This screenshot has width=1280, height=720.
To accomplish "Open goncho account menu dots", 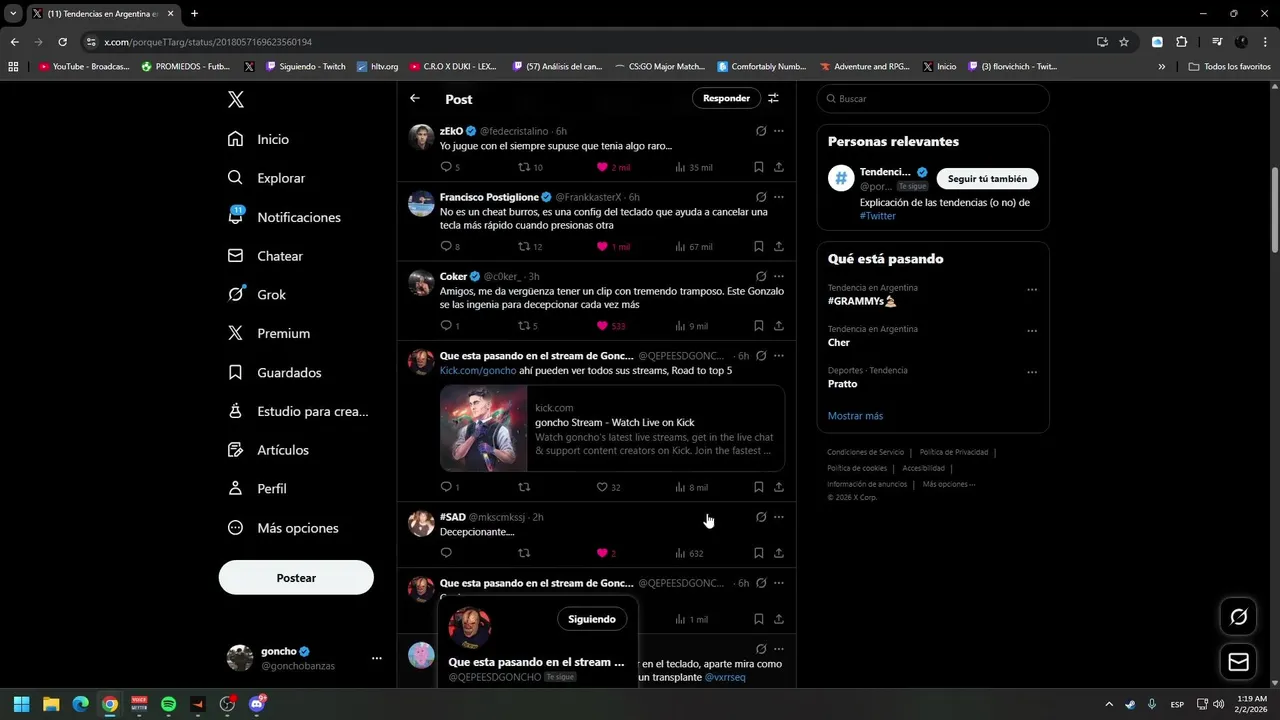I will click(377, 658).
